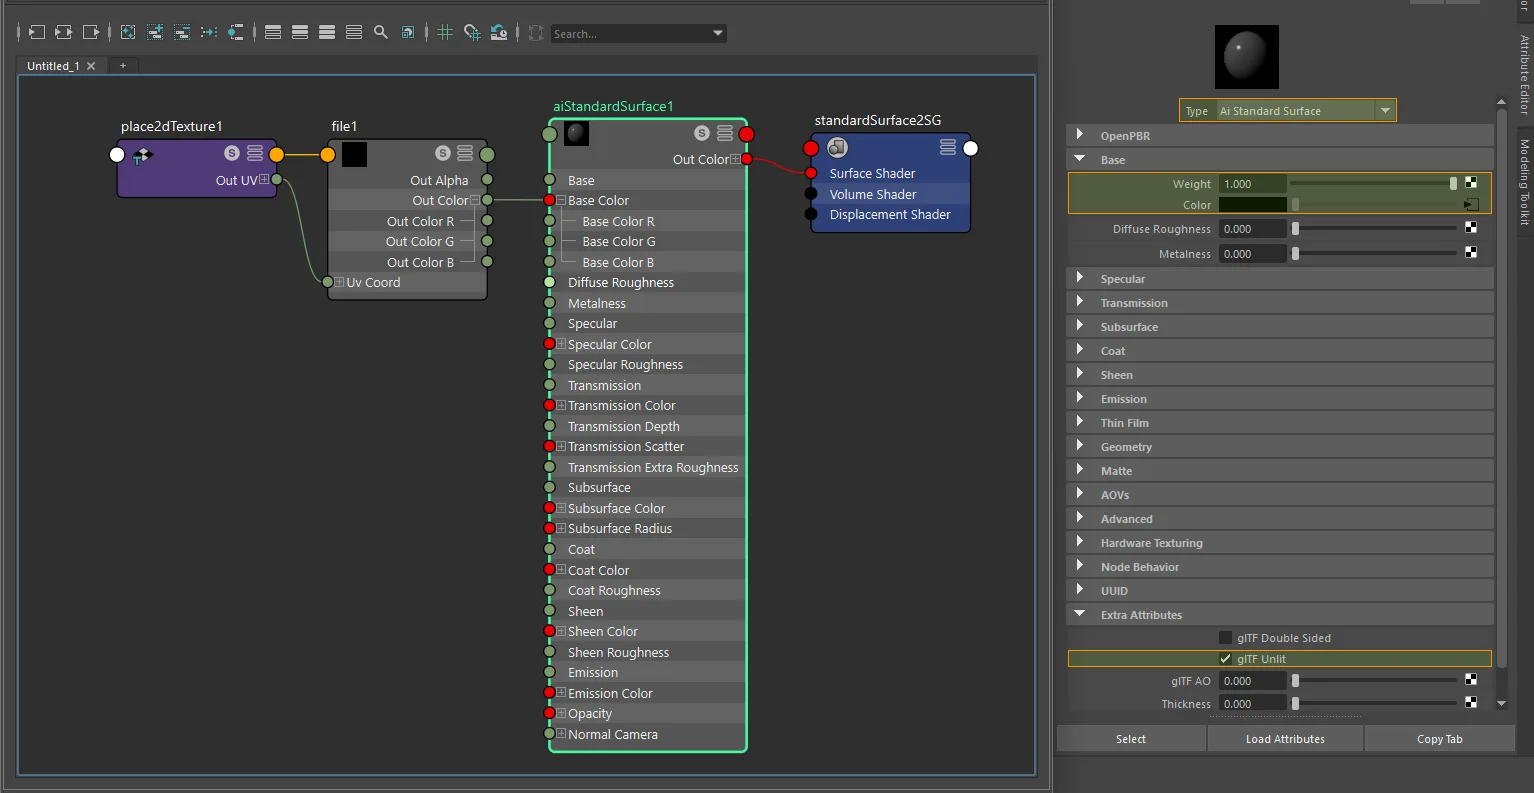Collapse Base Color children on aiStandardSurface1
Screen dimensions: 1534x793
[561, 200]
